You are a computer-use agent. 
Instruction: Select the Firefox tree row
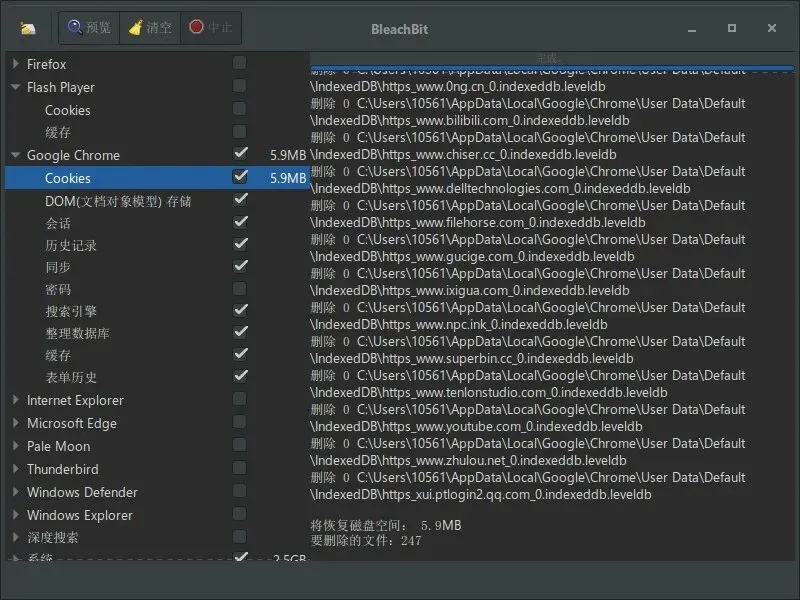click(x=157, y=64)
